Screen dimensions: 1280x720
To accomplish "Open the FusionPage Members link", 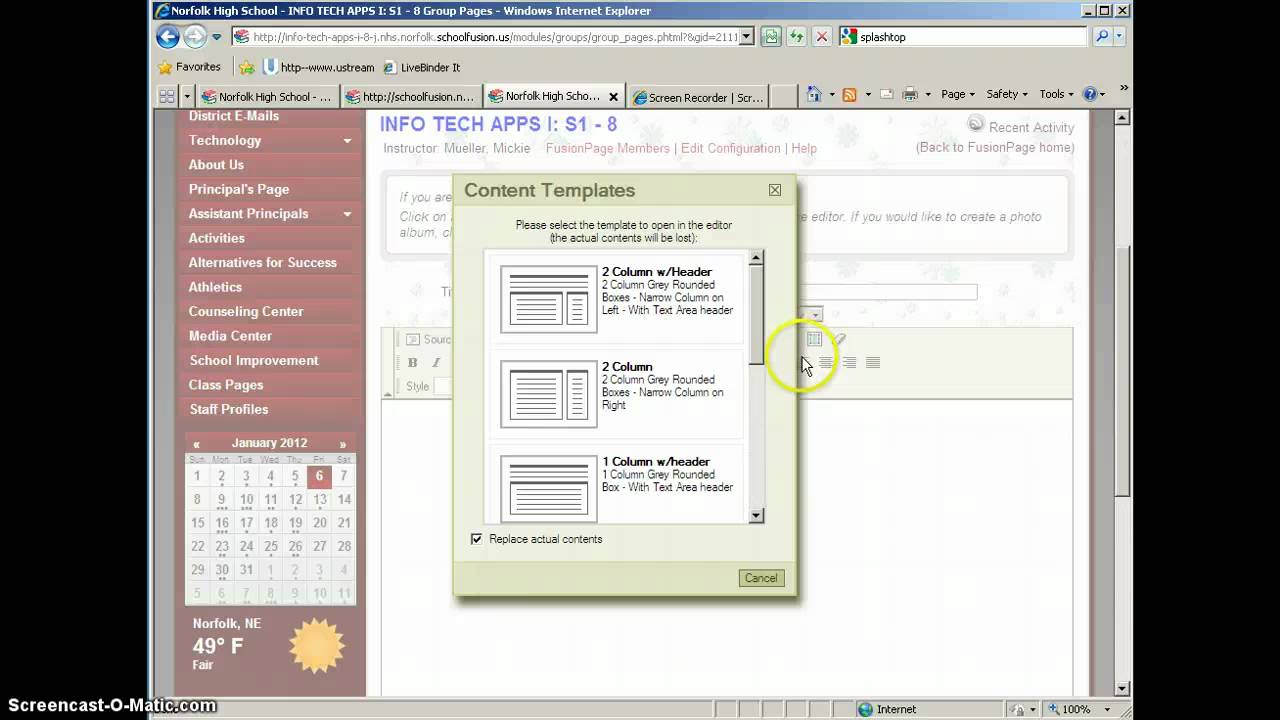I will pyautogui.click(x=608, y=148).
